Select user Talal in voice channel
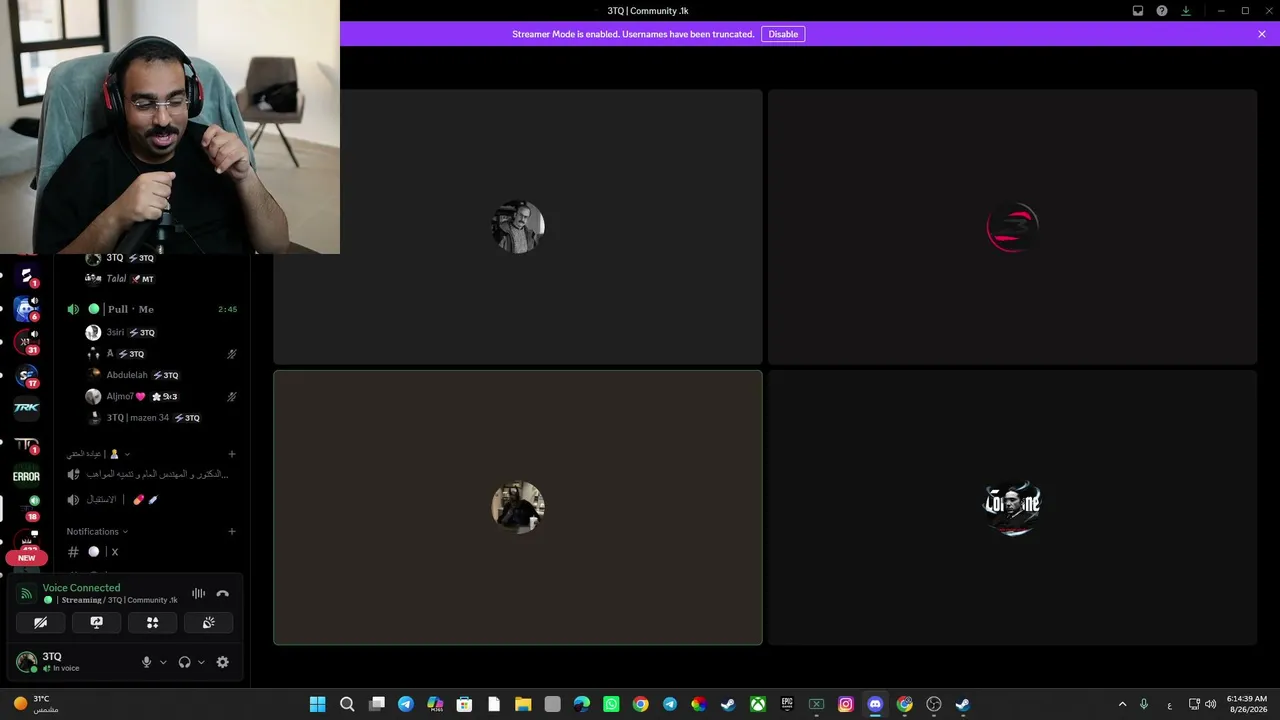 pyautogui.click(x=160, y=279)
